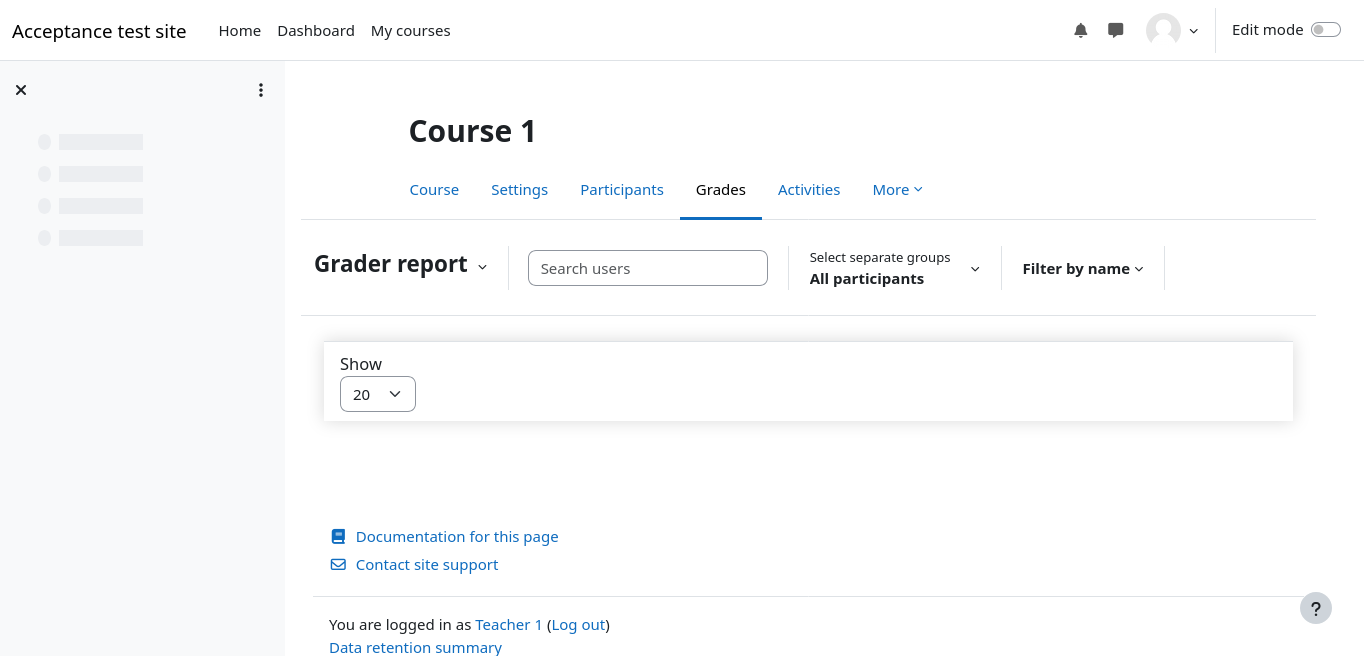This screenshot has width=1364, height=656.
Task: Go to My courses in navbar
Action: coord(410,31)
